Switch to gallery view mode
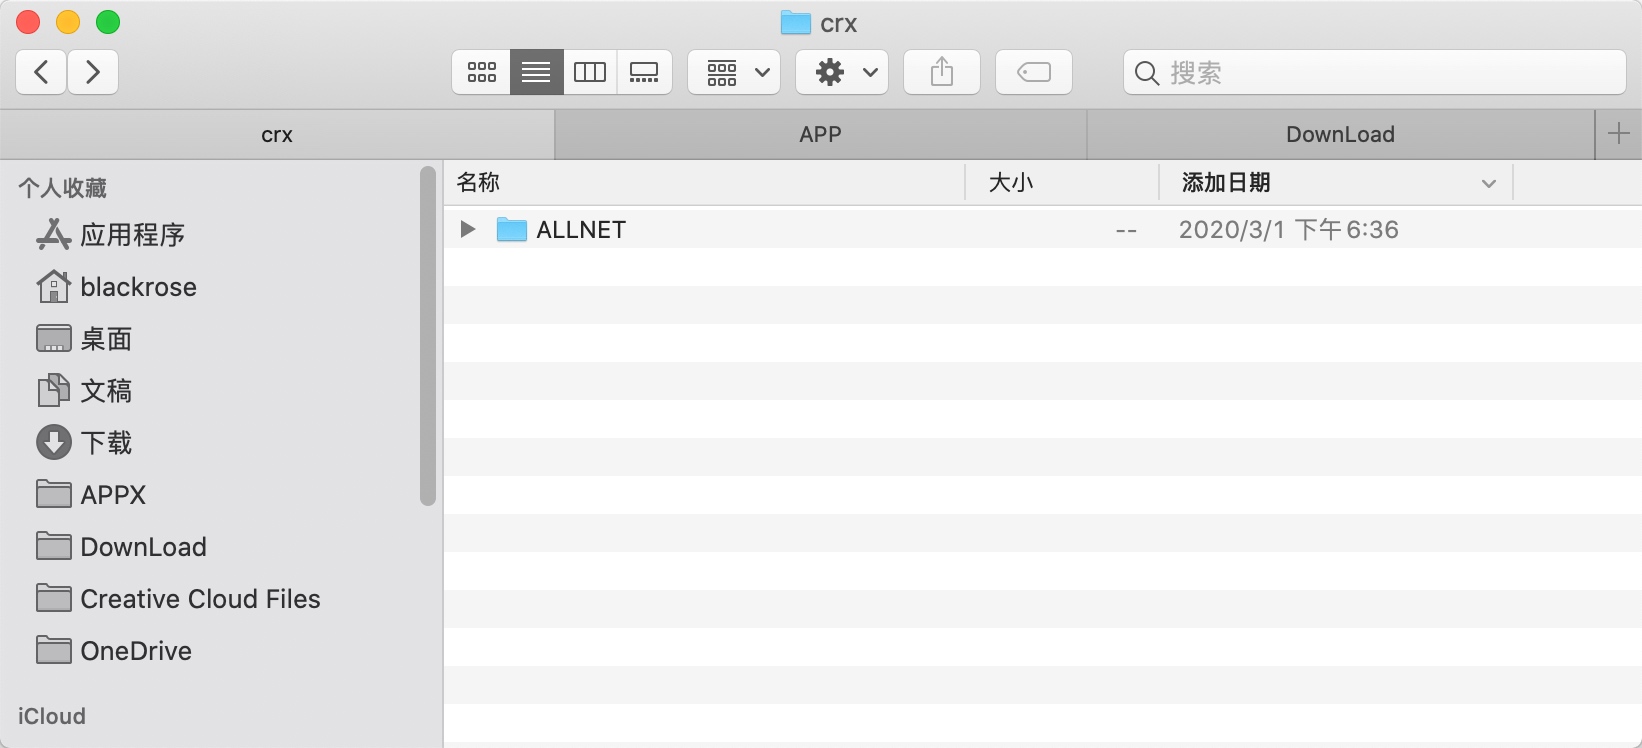The height and width of the screenshot is (748, 1642). click(644, 72)
